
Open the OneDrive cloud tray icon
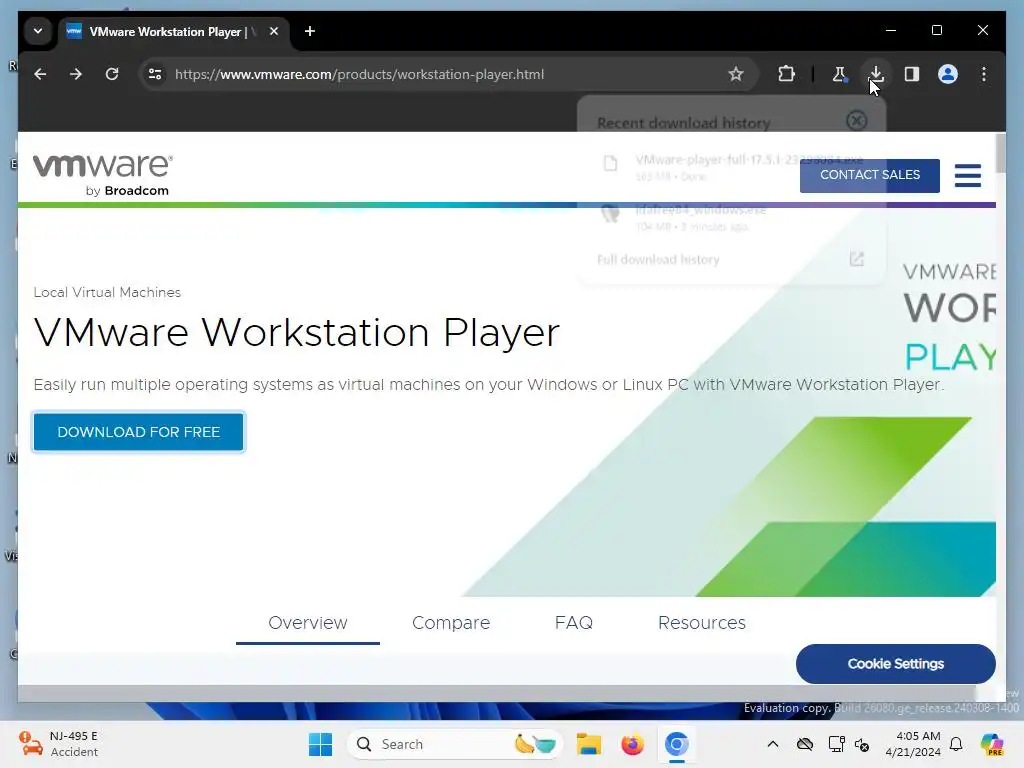coord(805,744)
